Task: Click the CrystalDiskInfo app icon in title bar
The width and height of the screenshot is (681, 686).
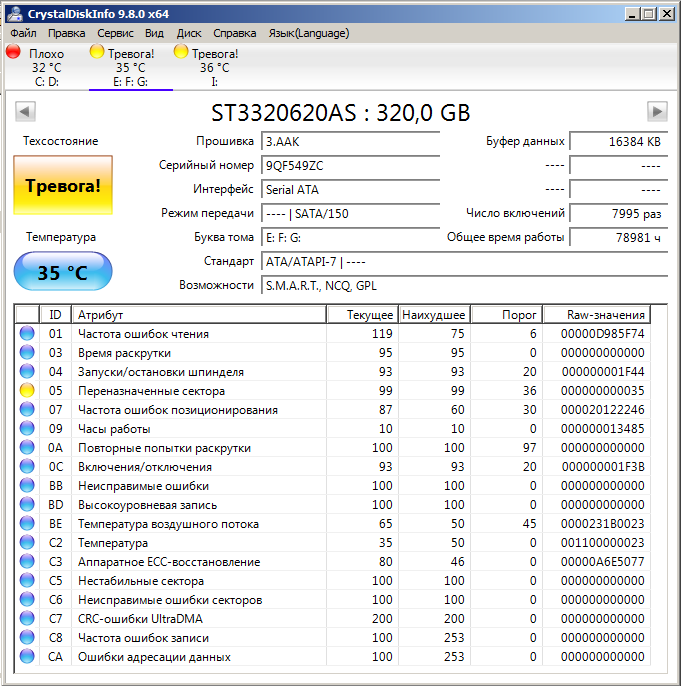Action: pos(14,14)
